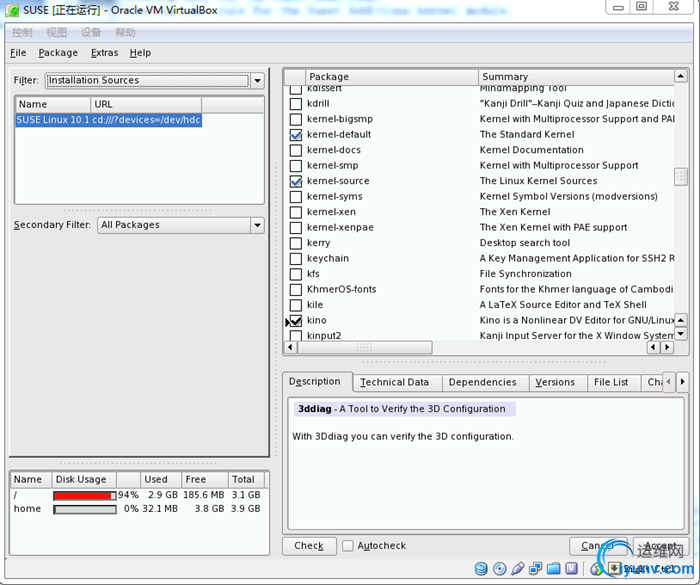Click the Accept button
Screen dimensions: 700x585
(x=661, y=546)
